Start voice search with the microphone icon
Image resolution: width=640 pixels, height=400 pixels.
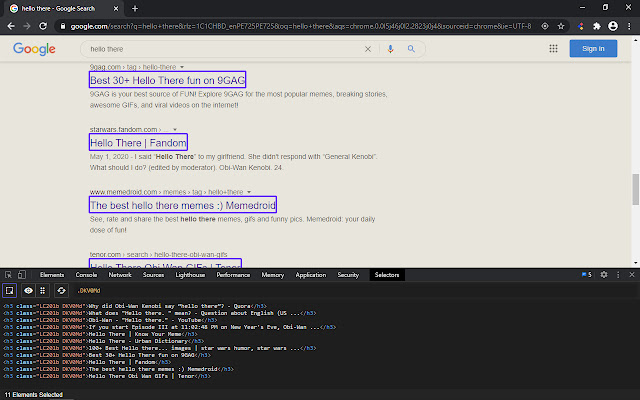[x=390, y=49]
